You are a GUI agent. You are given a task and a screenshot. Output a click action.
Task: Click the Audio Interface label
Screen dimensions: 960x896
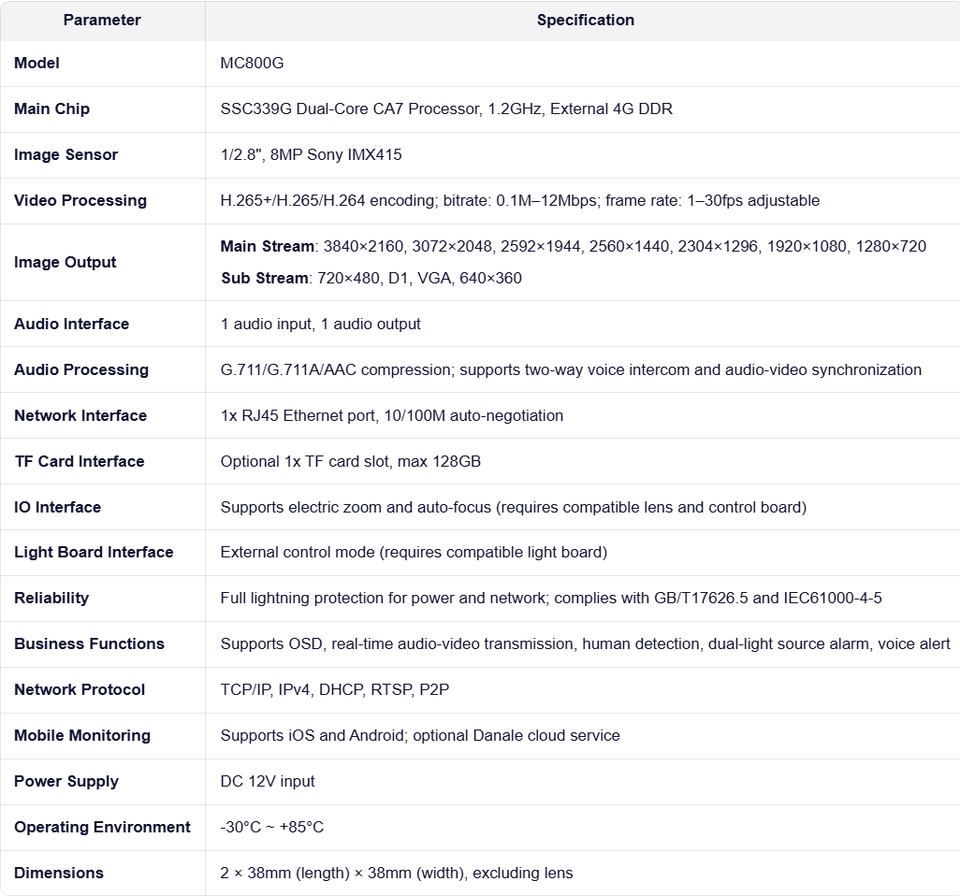(72, 324)
